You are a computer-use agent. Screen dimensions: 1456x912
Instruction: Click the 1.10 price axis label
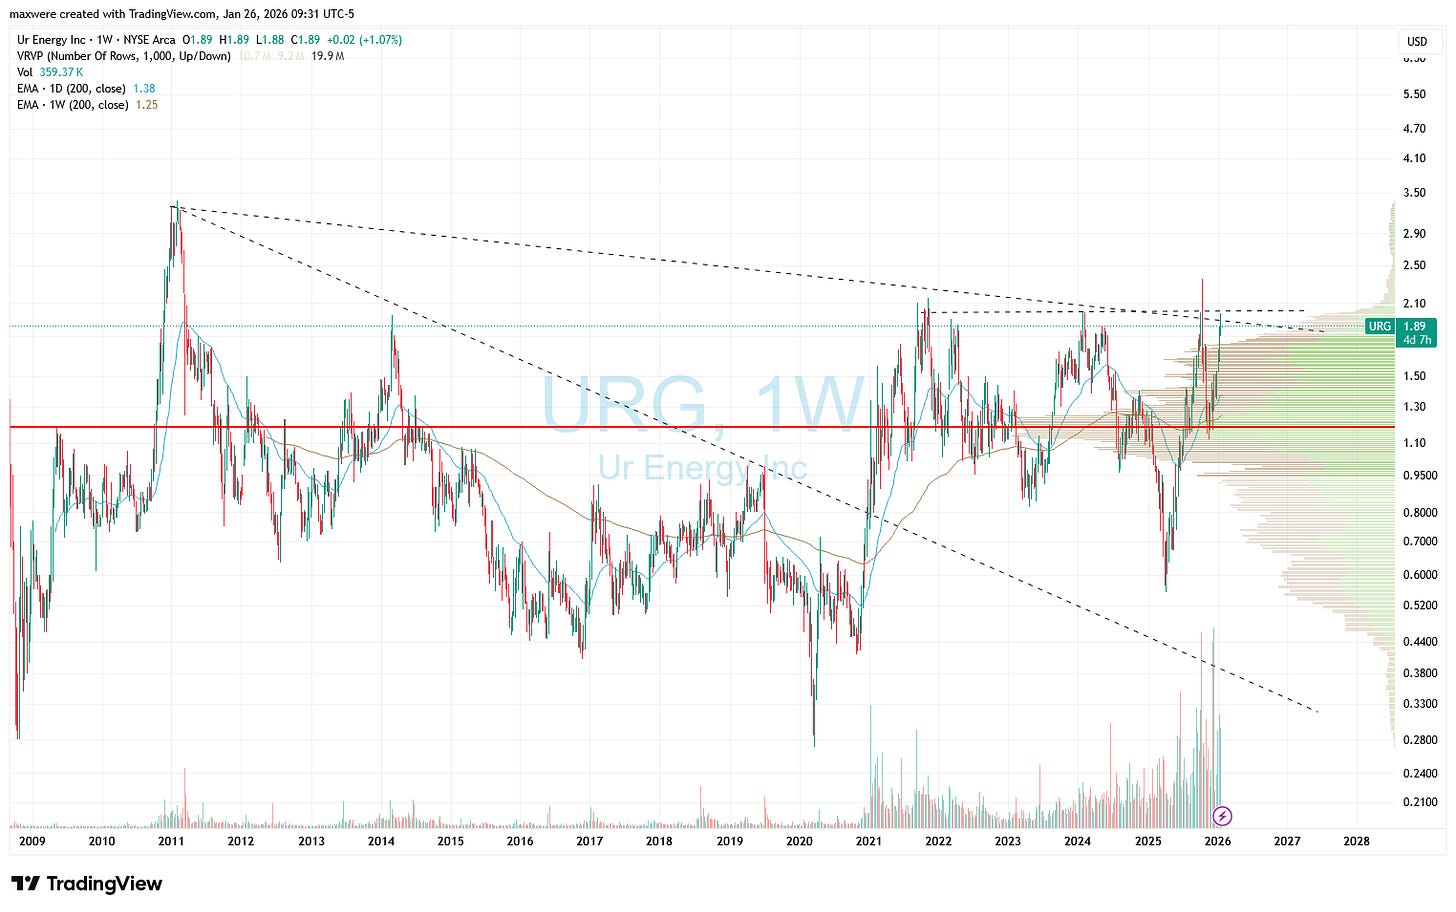click(x=1414, y=442)
